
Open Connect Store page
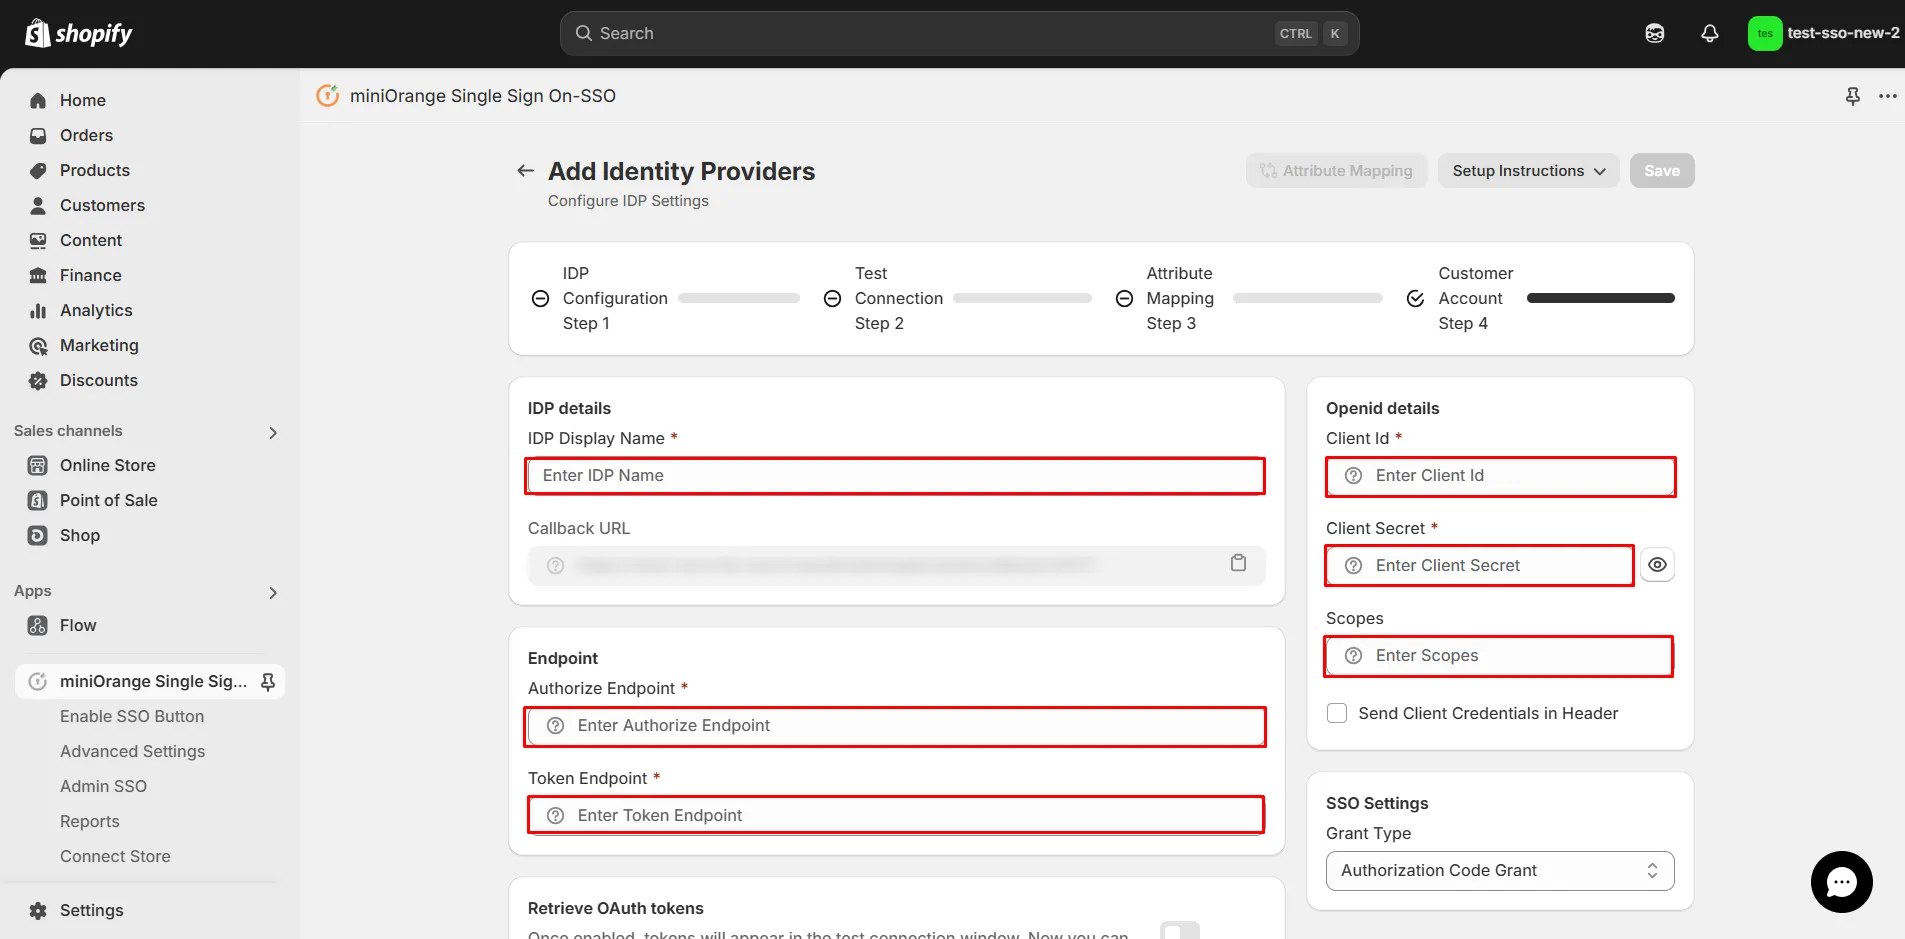(x=115, y=856)
